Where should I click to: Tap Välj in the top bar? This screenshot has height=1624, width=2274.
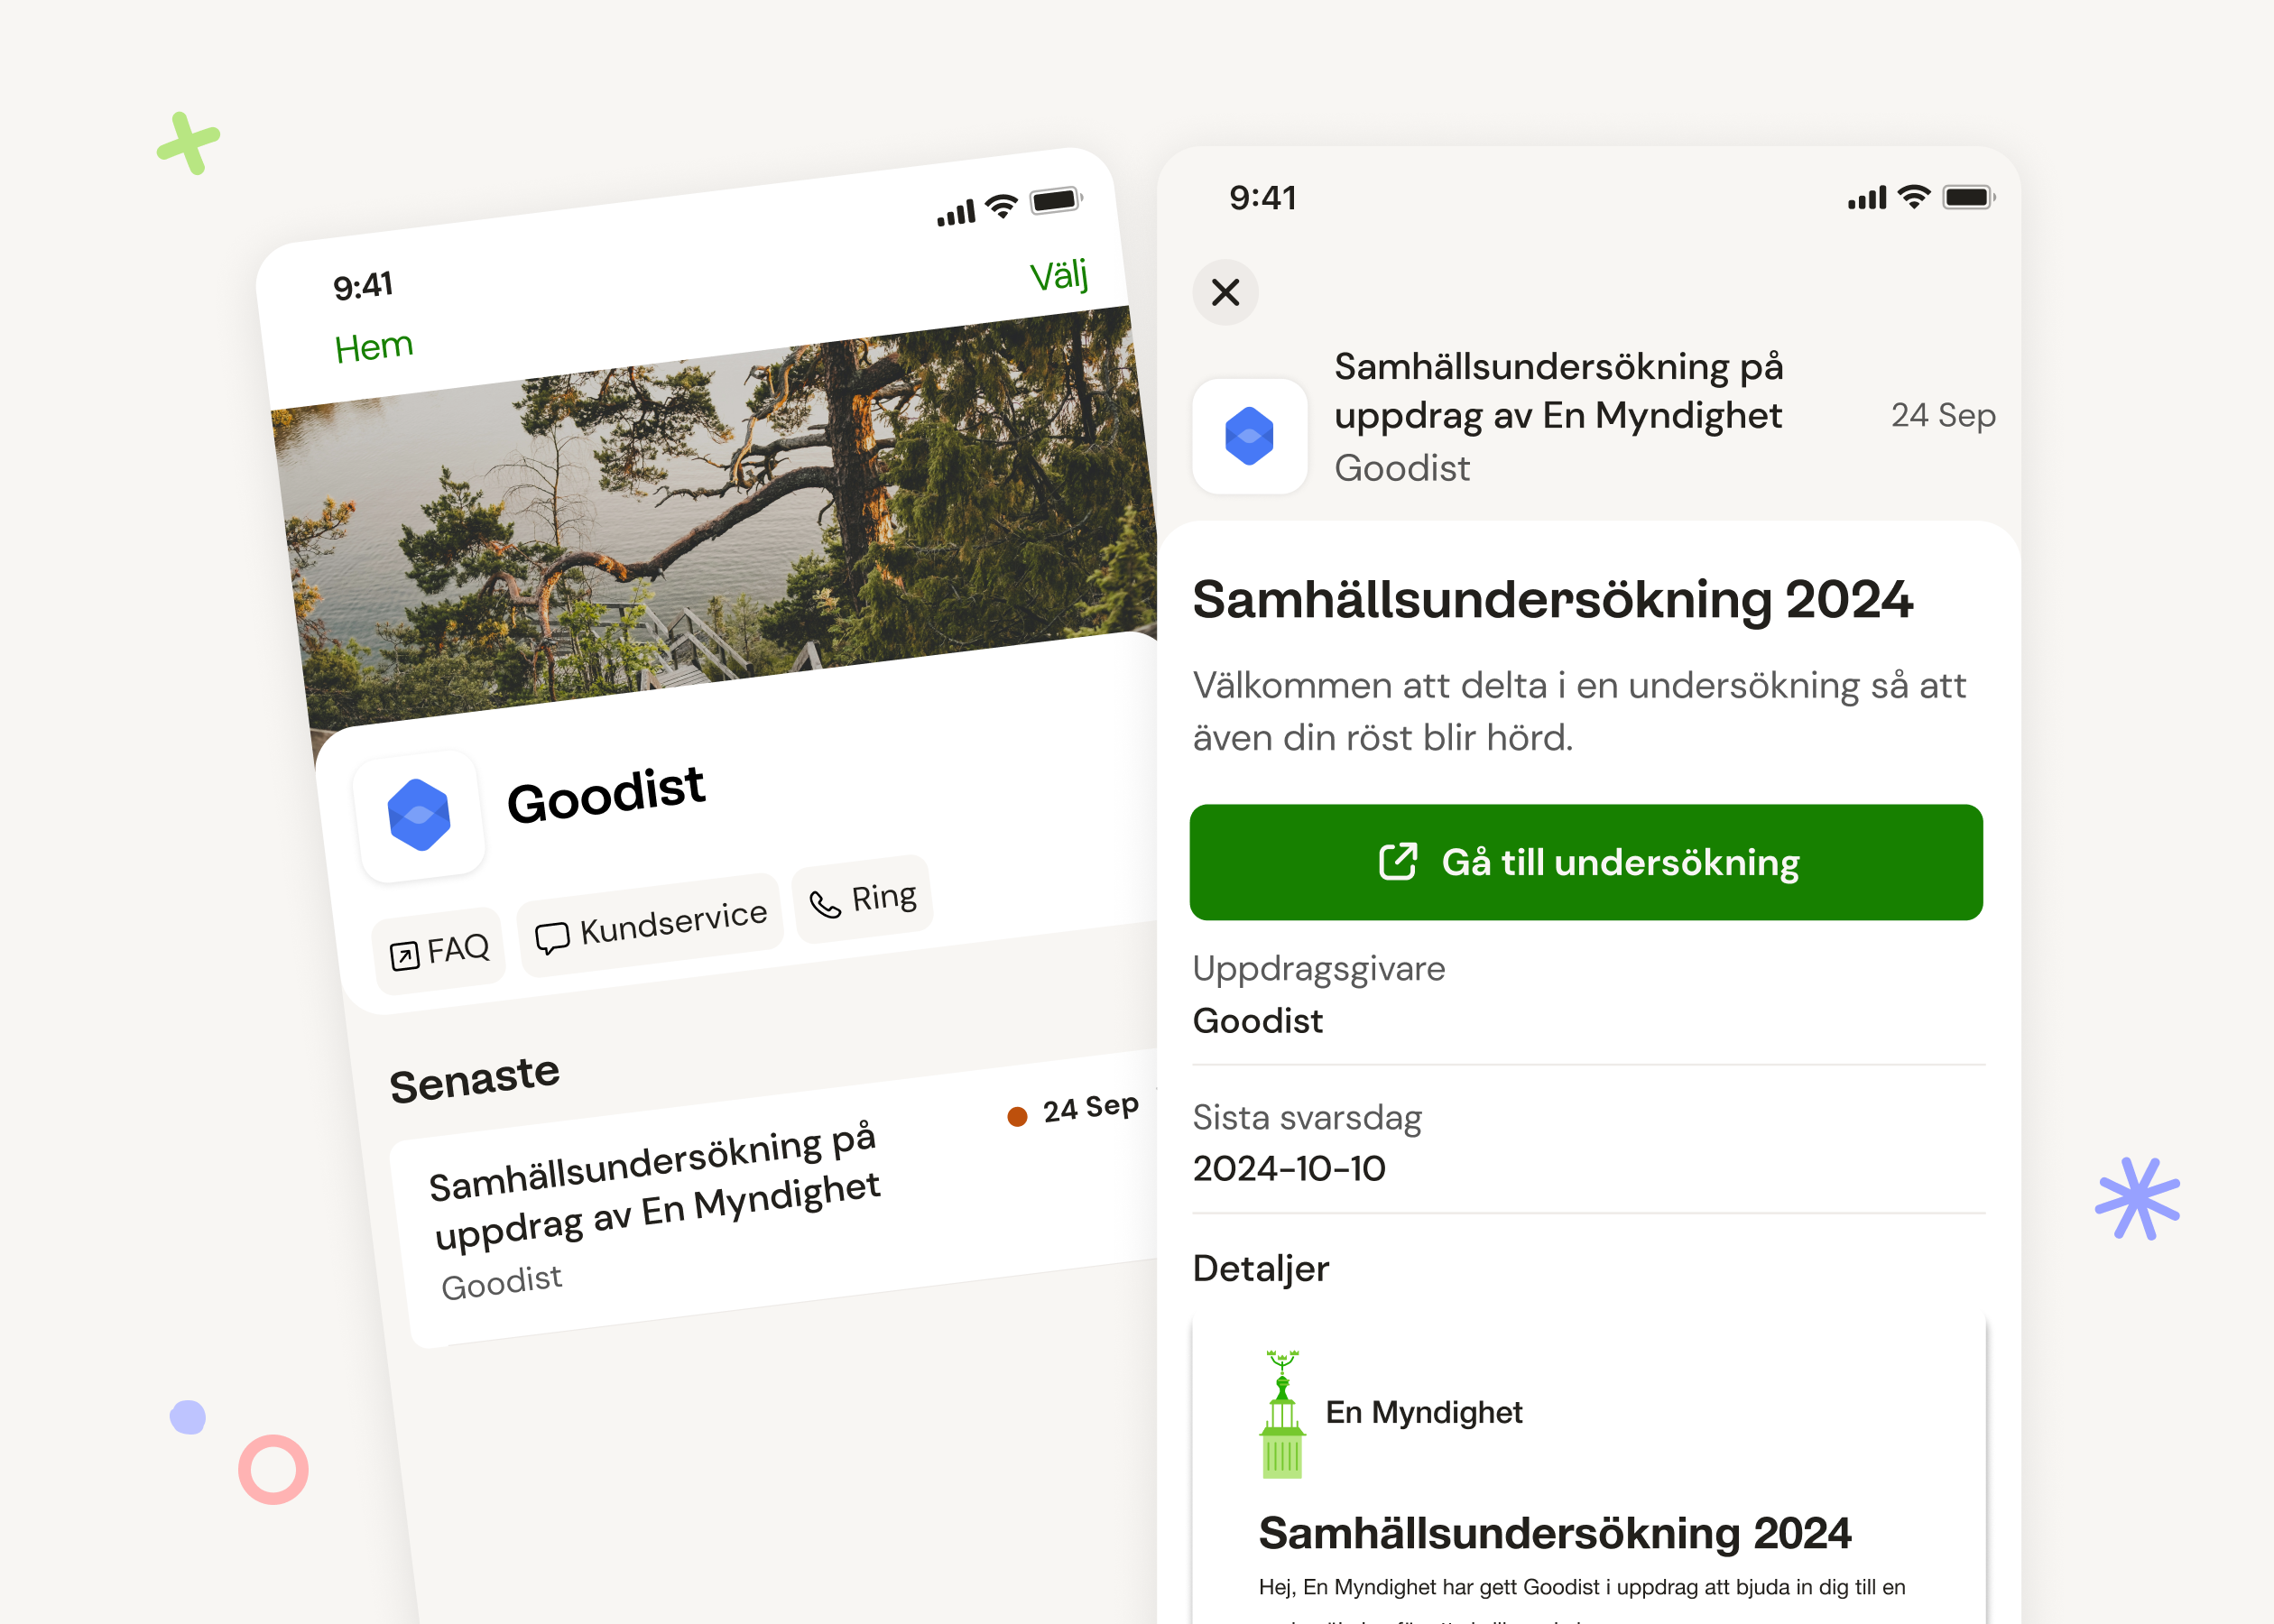(1059, 275)
